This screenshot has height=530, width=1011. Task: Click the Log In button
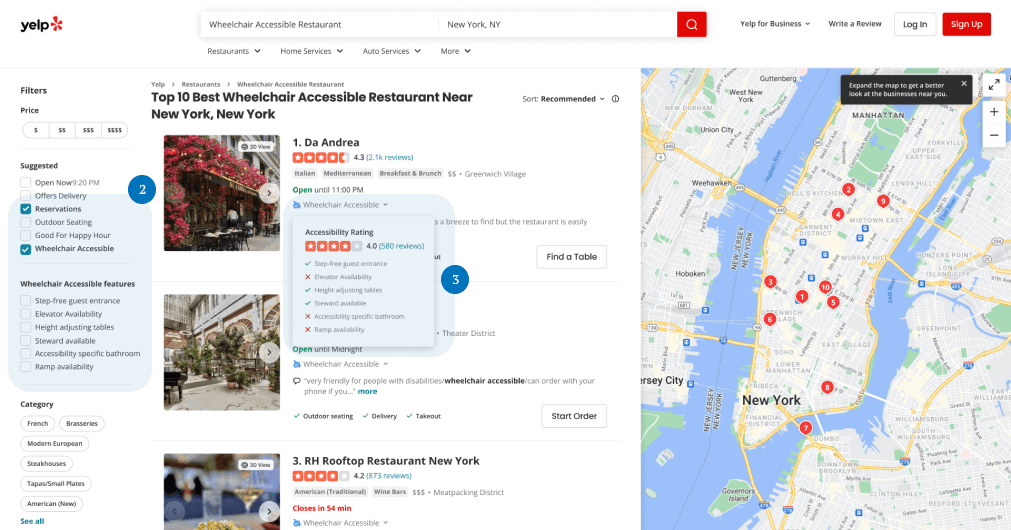914,25
